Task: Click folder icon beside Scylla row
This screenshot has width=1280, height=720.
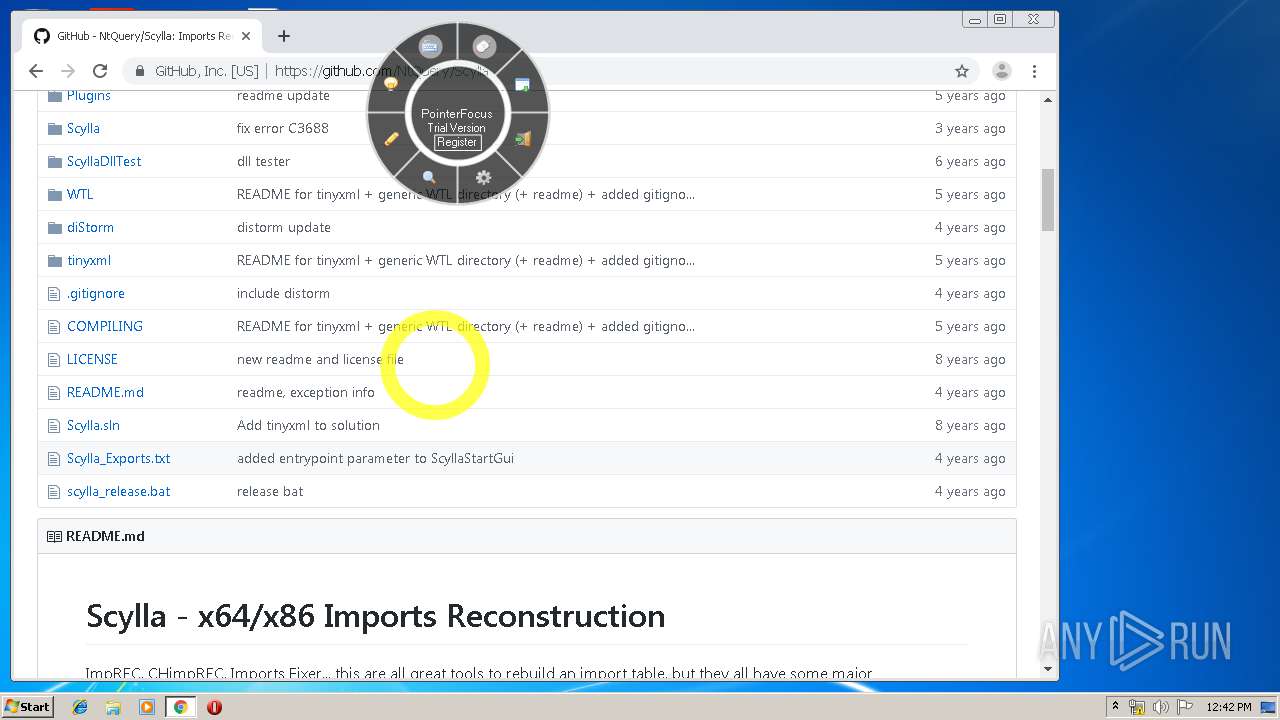Action: click(55, 128)
